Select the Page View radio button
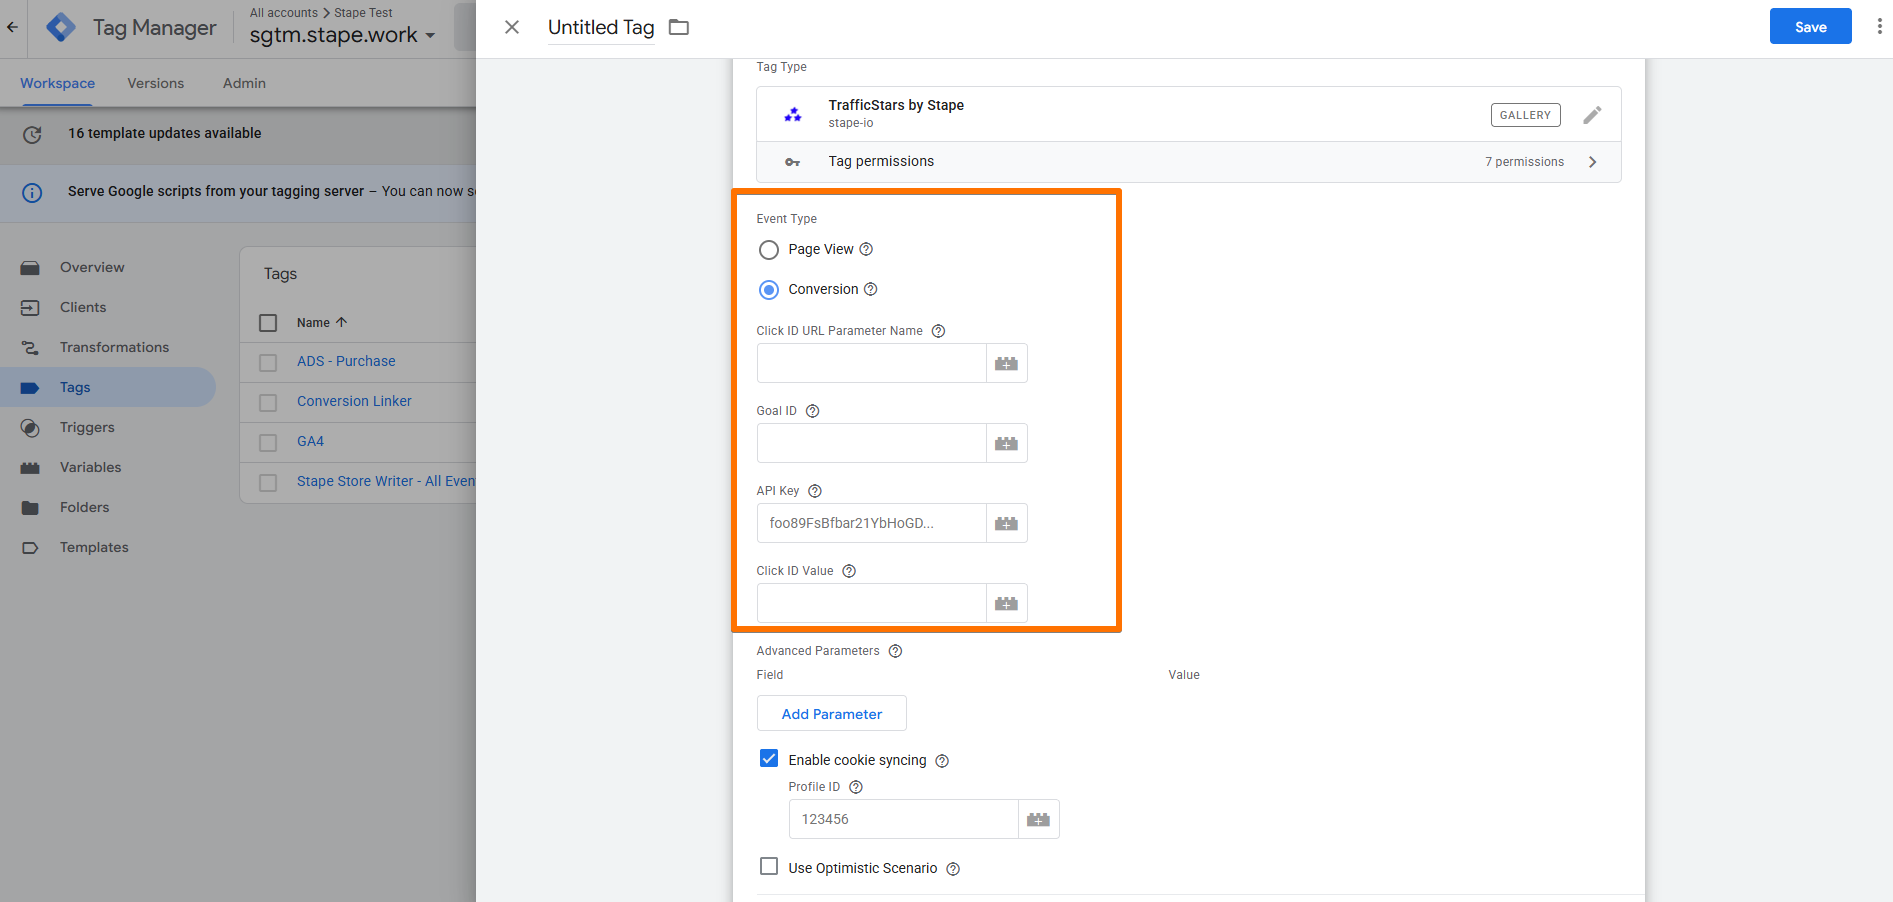Screen dimensions: 1893x902 (768, 250)
